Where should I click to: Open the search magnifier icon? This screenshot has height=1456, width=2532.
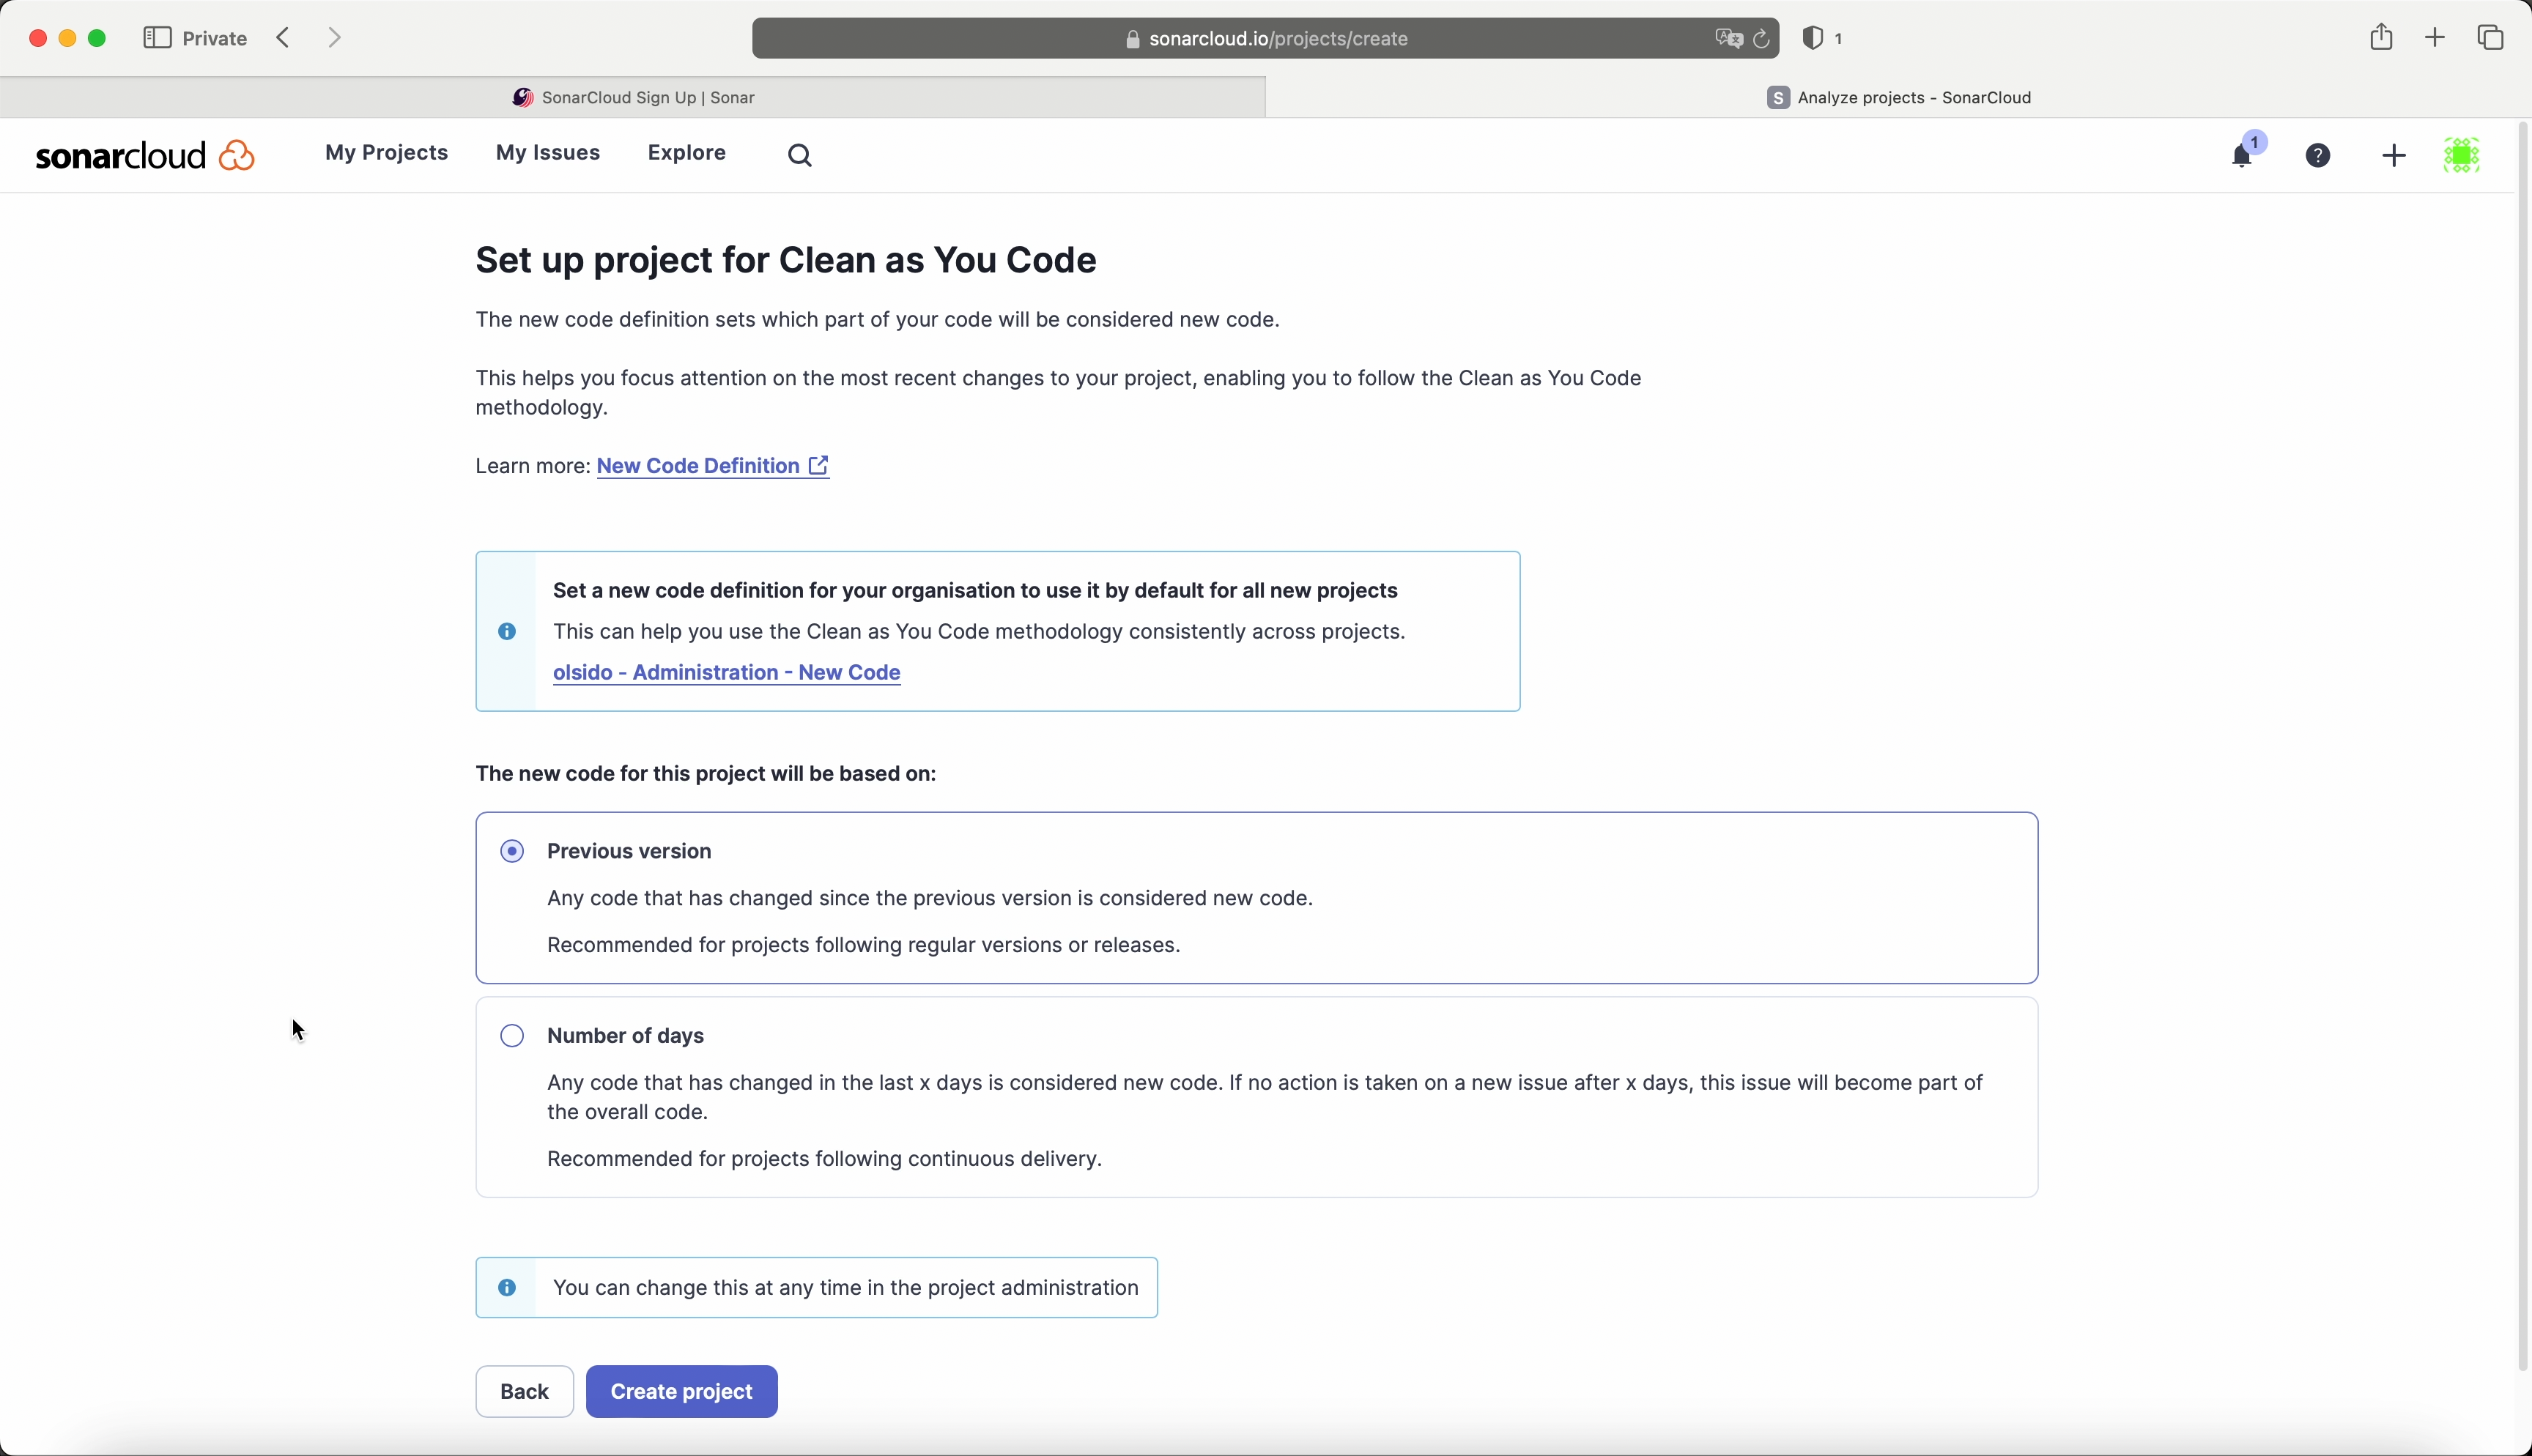coord(800,156)
